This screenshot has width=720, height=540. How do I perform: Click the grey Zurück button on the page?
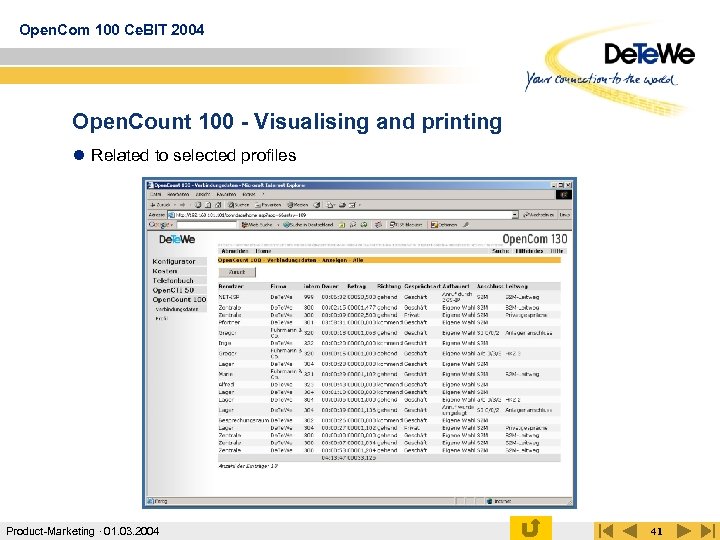(x=237, y=272)
